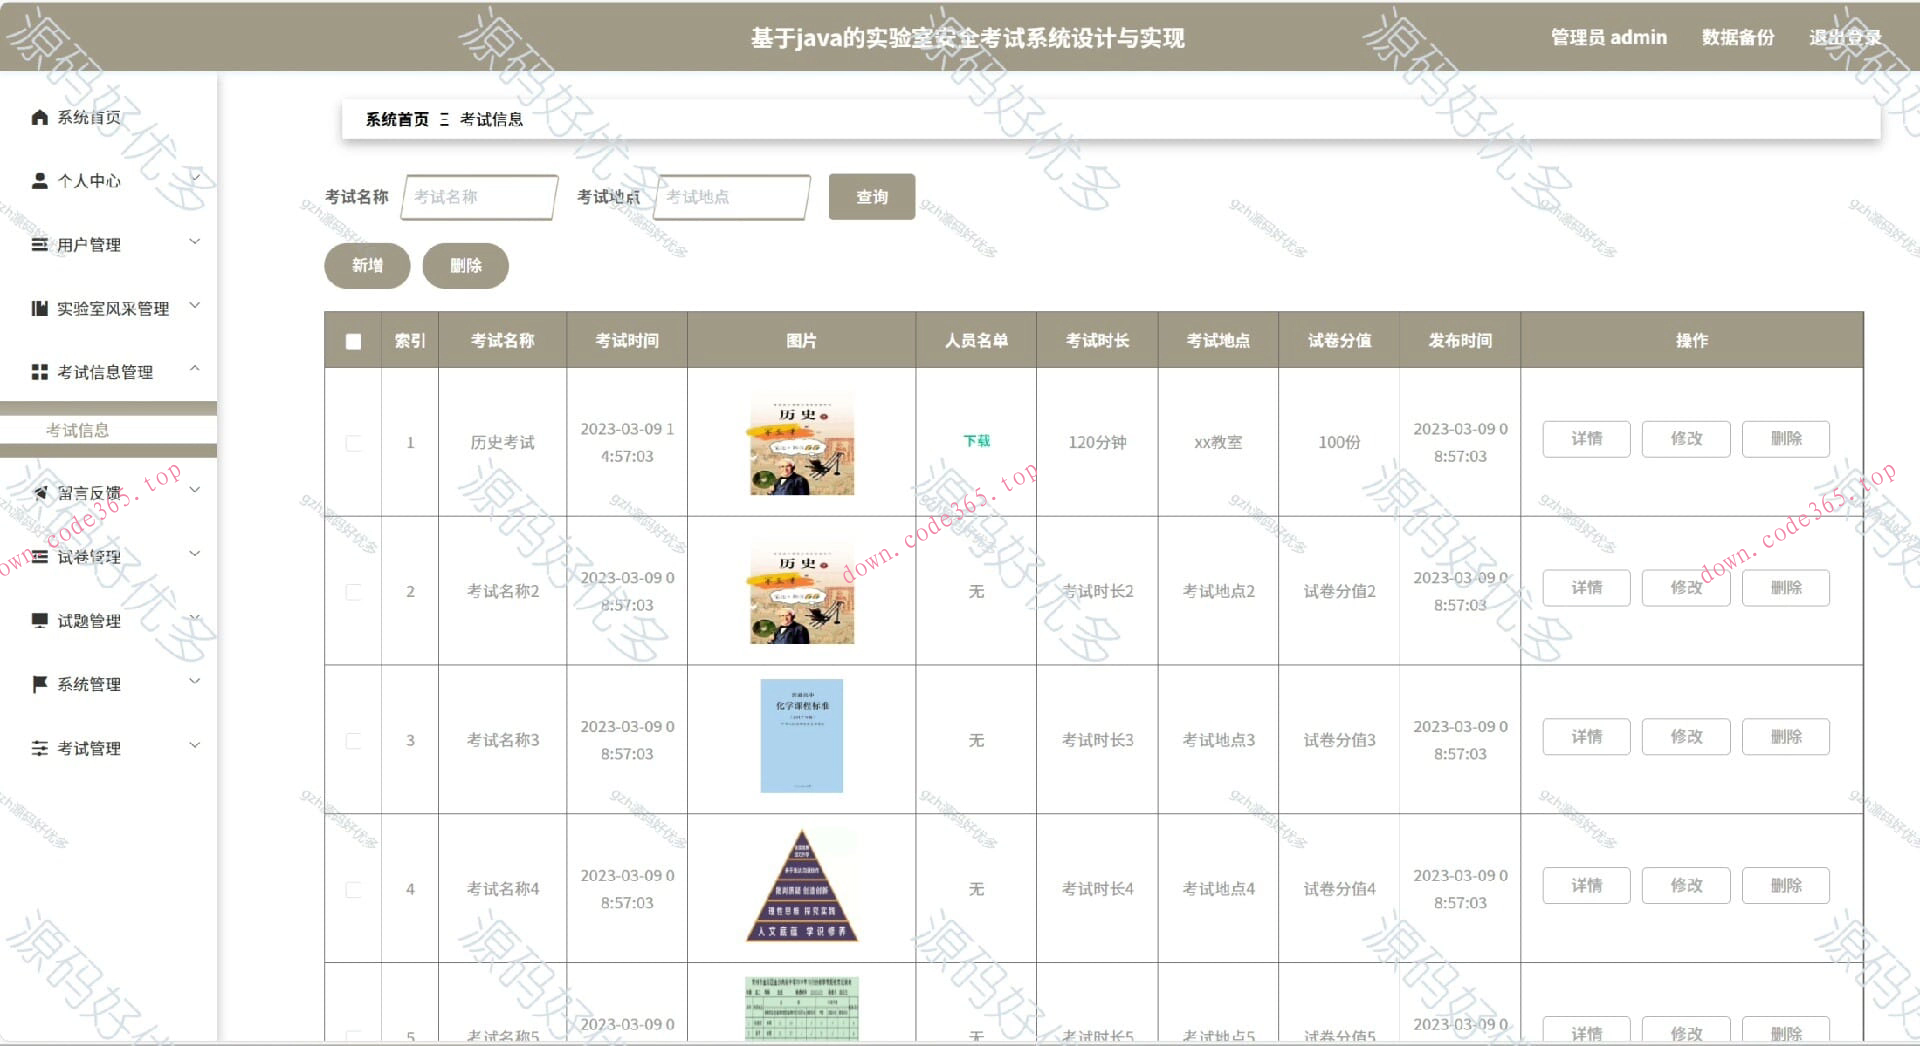Click 数据备份 in the top bar

1738,38
